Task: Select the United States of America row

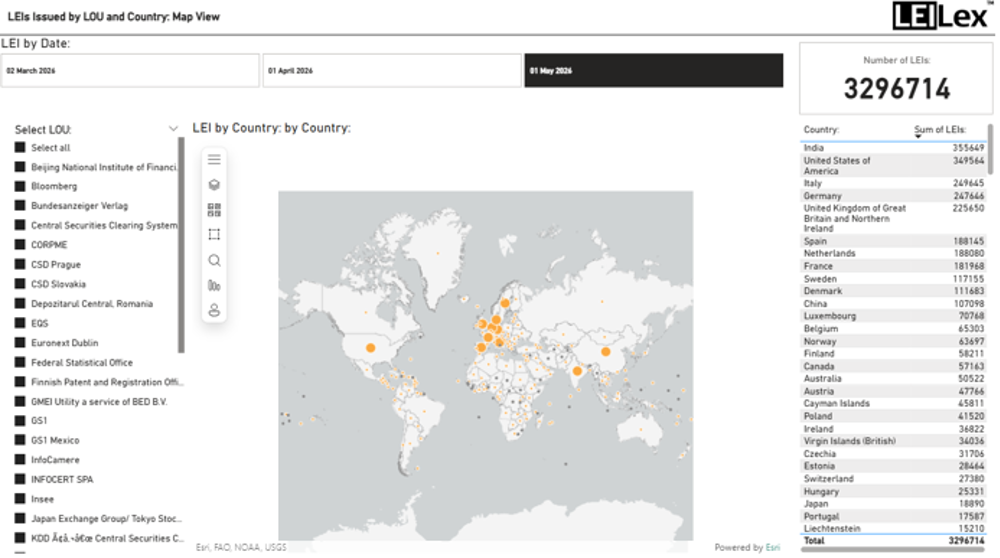Action: [x=893, y=166]
